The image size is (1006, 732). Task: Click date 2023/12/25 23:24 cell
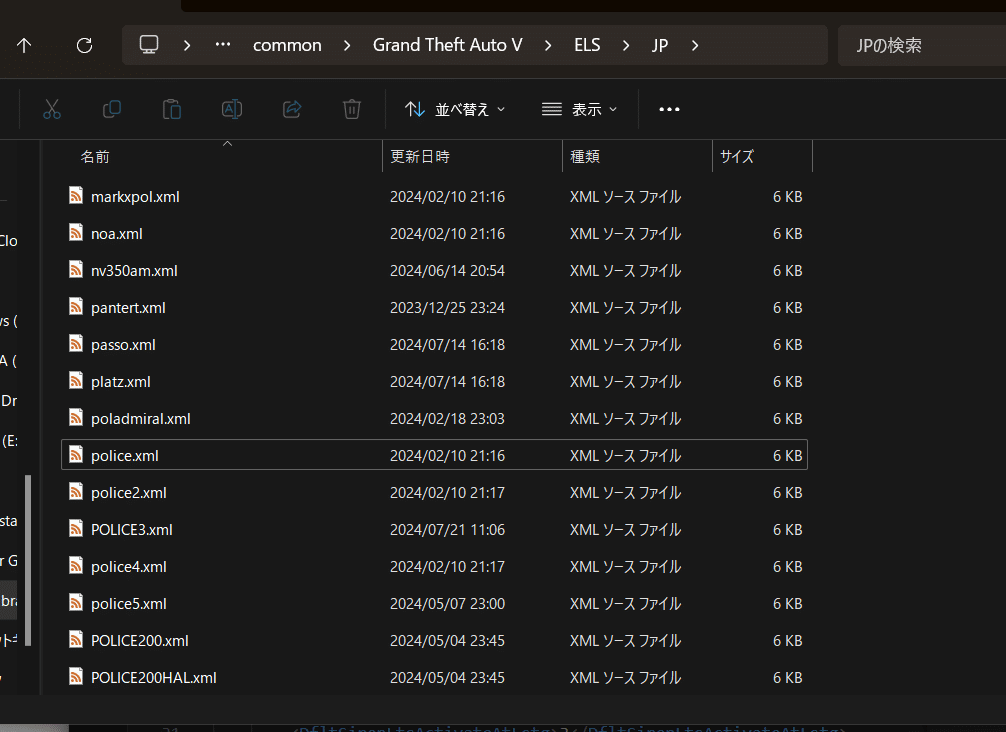point(447,308)
